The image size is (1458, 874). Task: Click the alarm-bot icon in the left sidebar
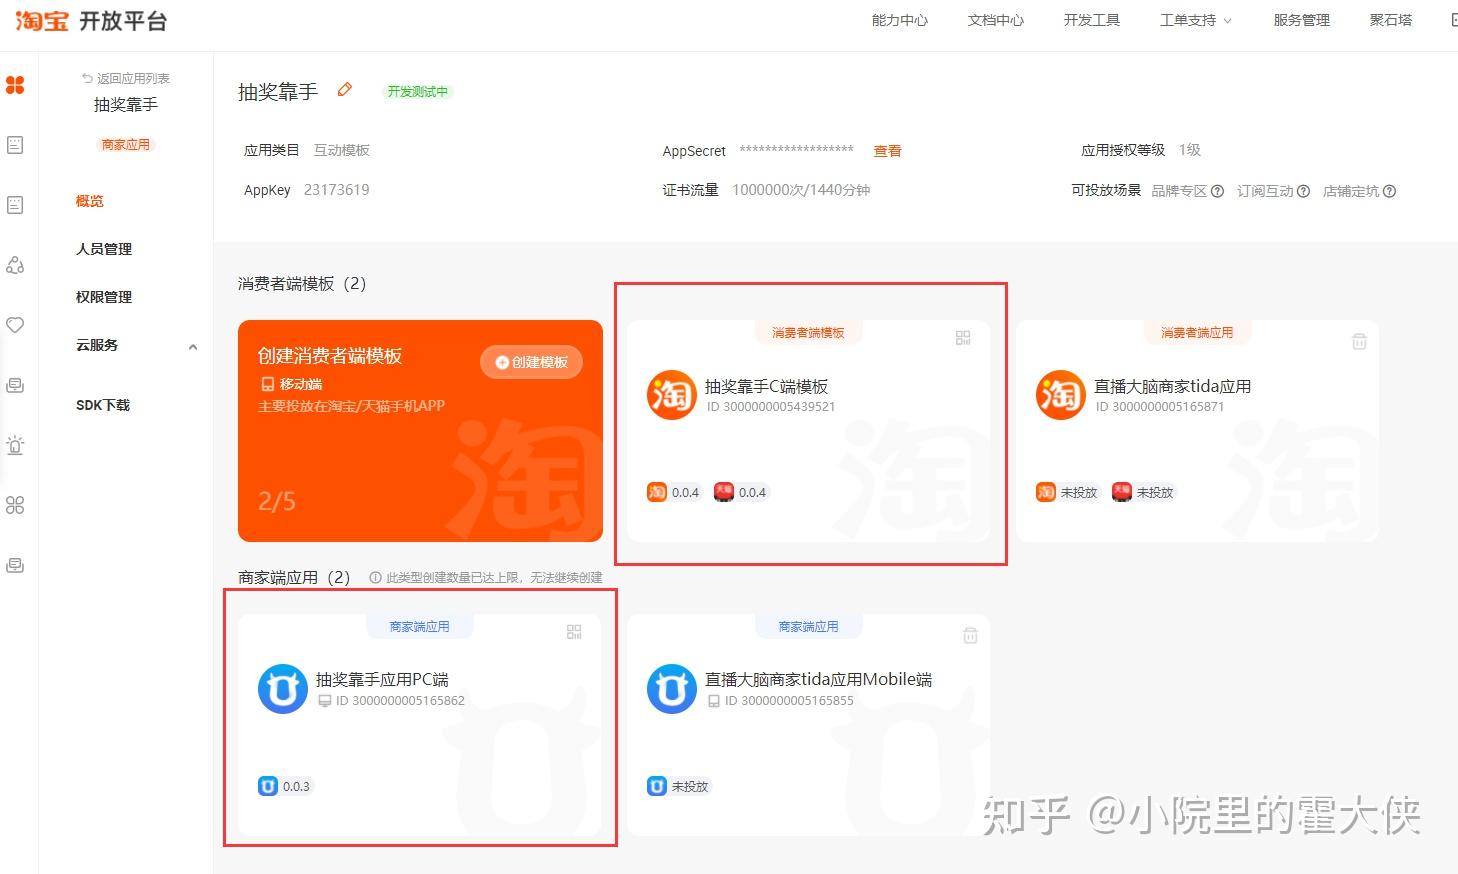15,445
